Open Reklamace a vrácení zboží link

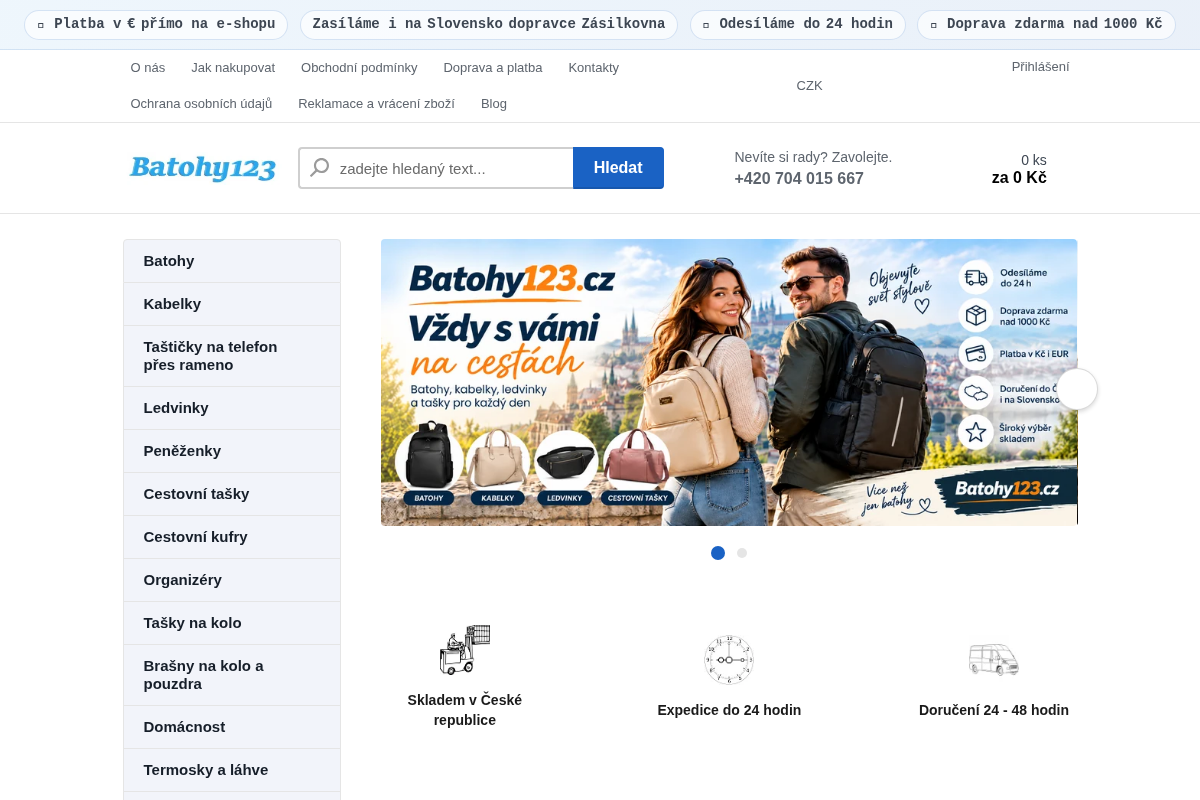tap(376, 104)
